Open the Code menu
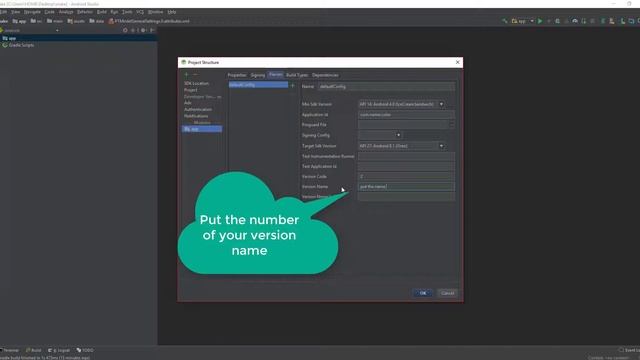The width and height of the screenshot is (640, 360). point(49,12)
